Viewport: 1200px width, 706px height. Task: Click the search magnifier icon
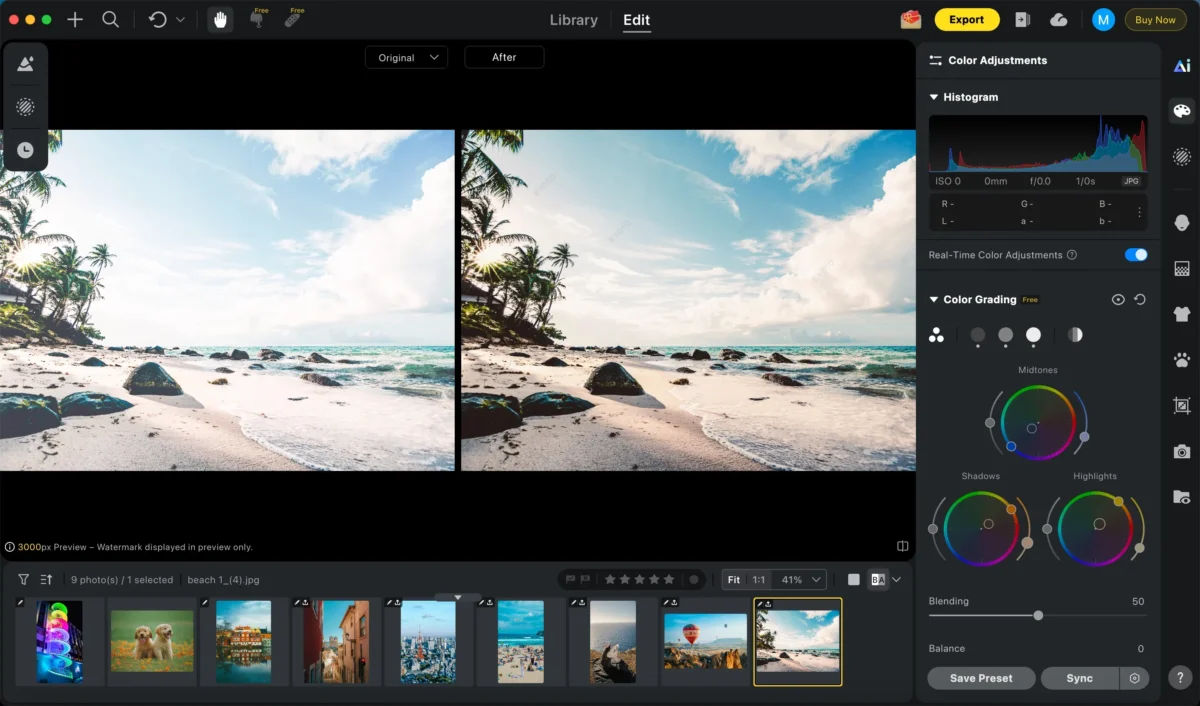pos(111,20)
